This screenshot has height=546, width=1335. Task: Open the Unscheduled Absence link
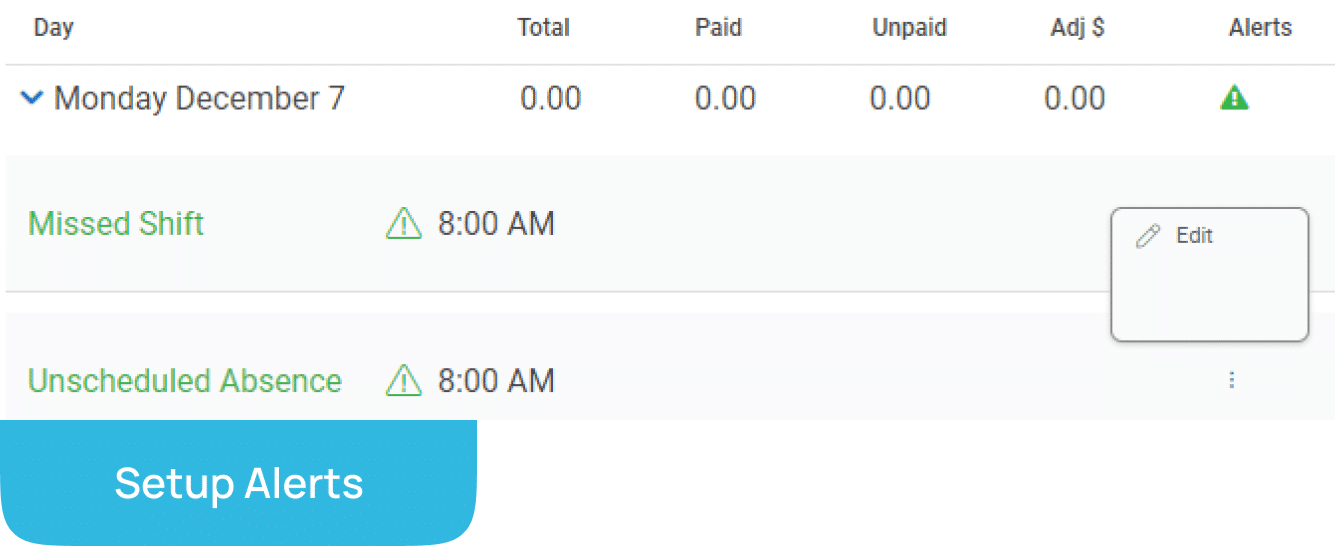185,381
